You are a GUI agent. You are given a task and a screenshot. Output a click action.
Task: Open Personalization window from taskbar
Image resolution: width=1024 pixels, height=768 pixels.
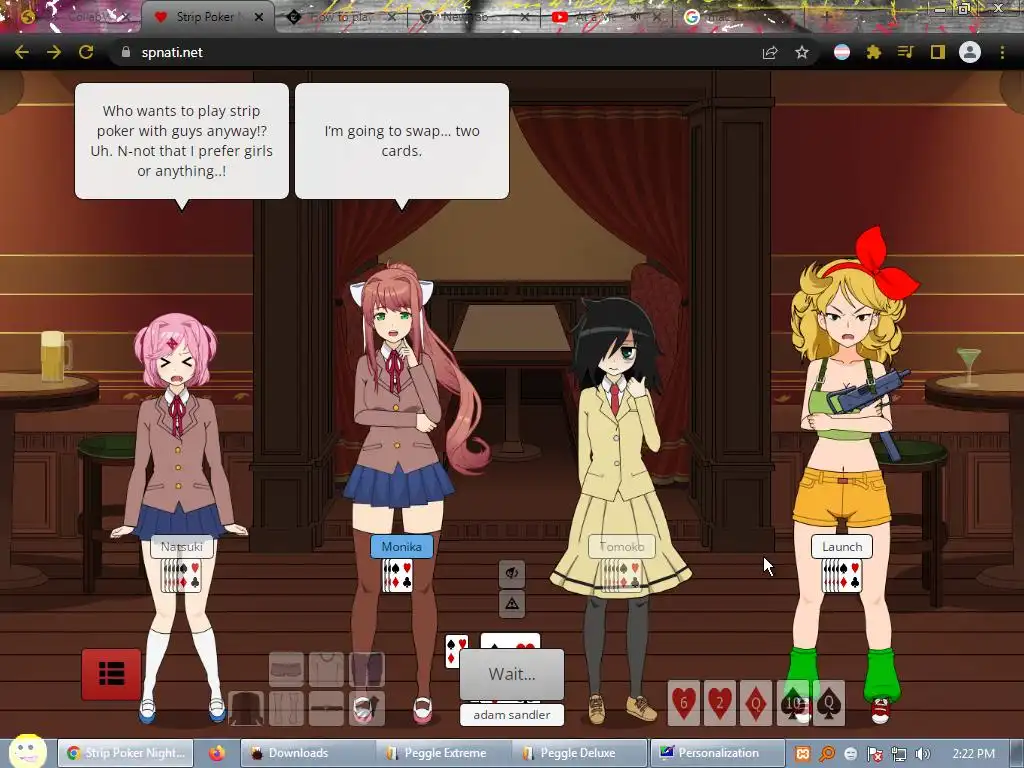click(x=716, y=753)
